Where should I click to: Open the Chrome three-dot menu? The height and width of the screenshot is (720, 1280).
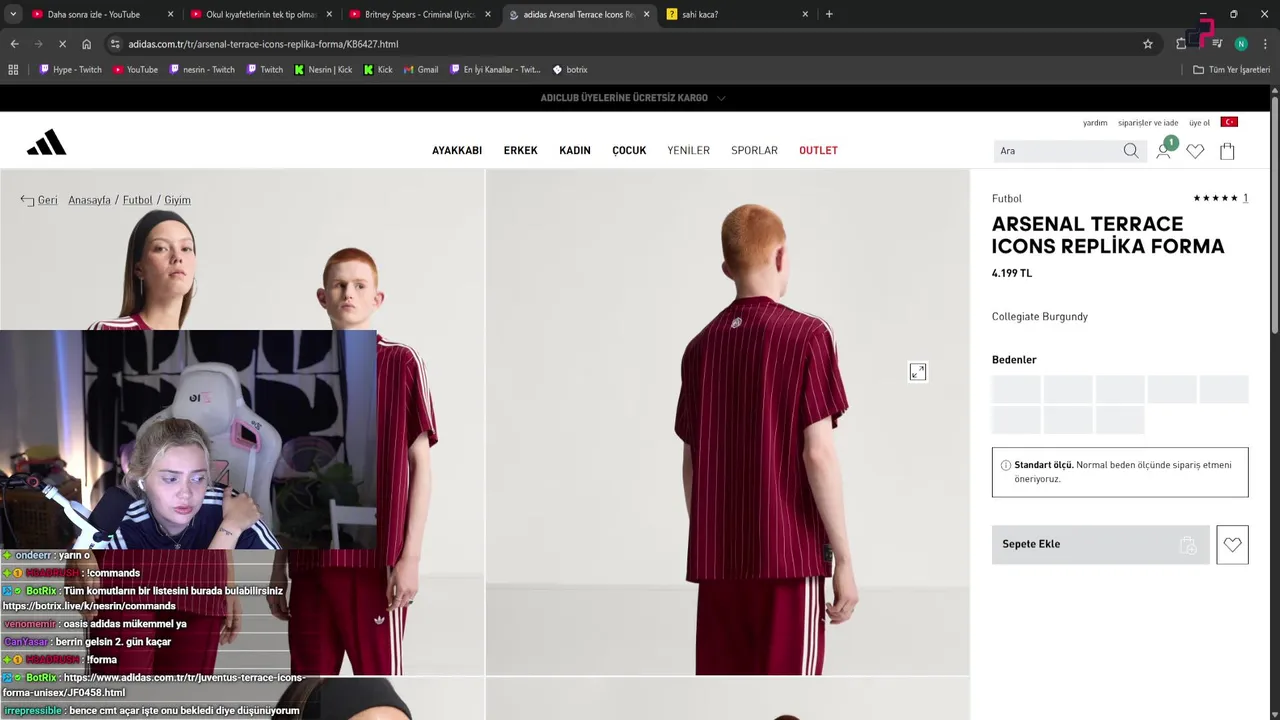pyautogui.click(x=1265, y=44)
